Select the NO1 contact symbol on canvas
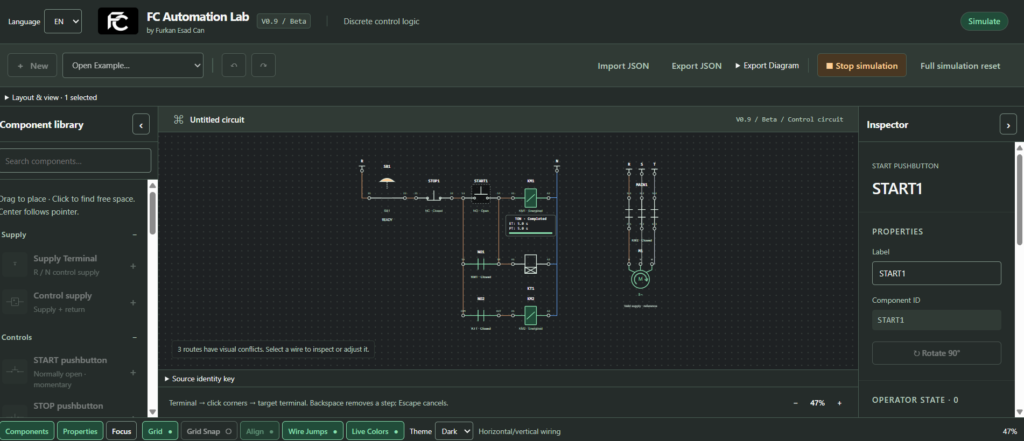 (x=481, y=263)
